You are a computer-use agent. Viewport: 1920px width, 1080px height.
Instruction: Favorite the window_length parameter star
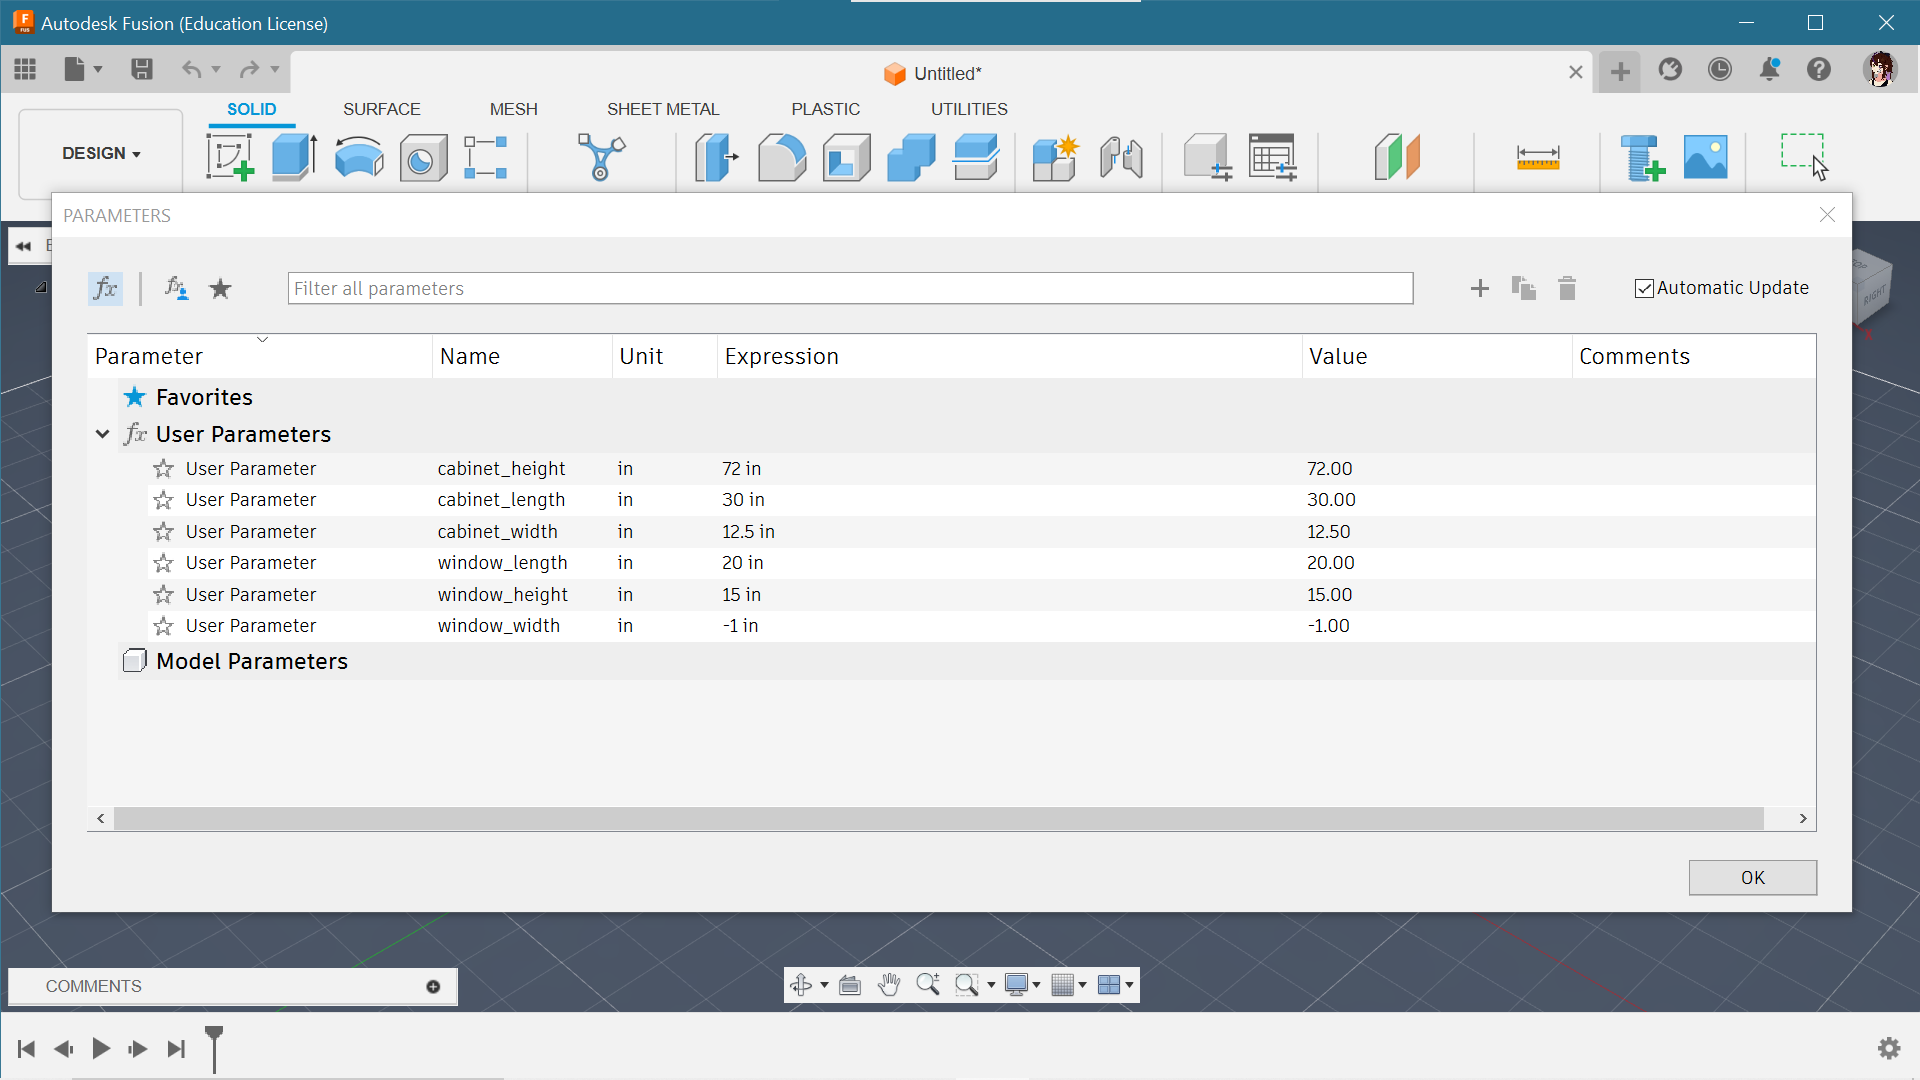163,563
